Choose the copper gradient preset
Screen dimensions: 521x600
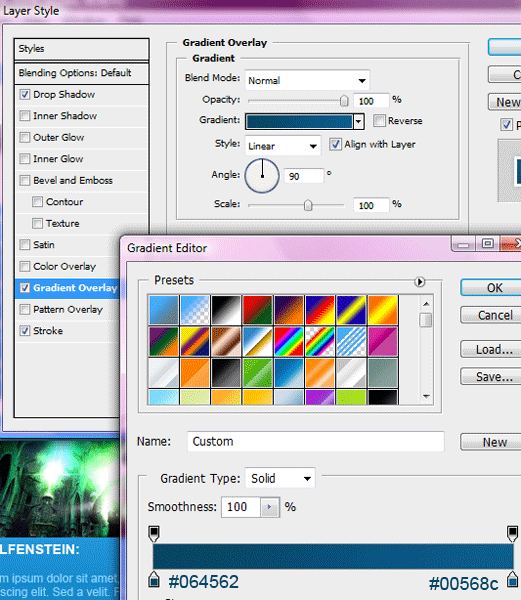pyautogui.click(x=226, y=341)
